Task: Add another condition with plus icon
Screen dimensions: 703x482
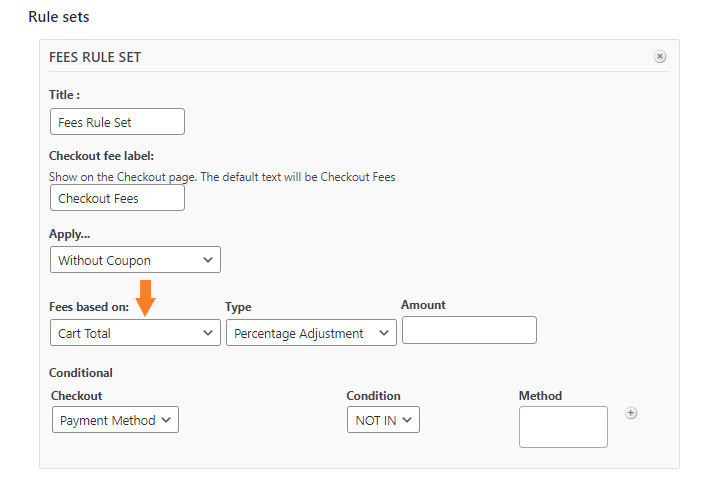Action: [x=631, y=413]
